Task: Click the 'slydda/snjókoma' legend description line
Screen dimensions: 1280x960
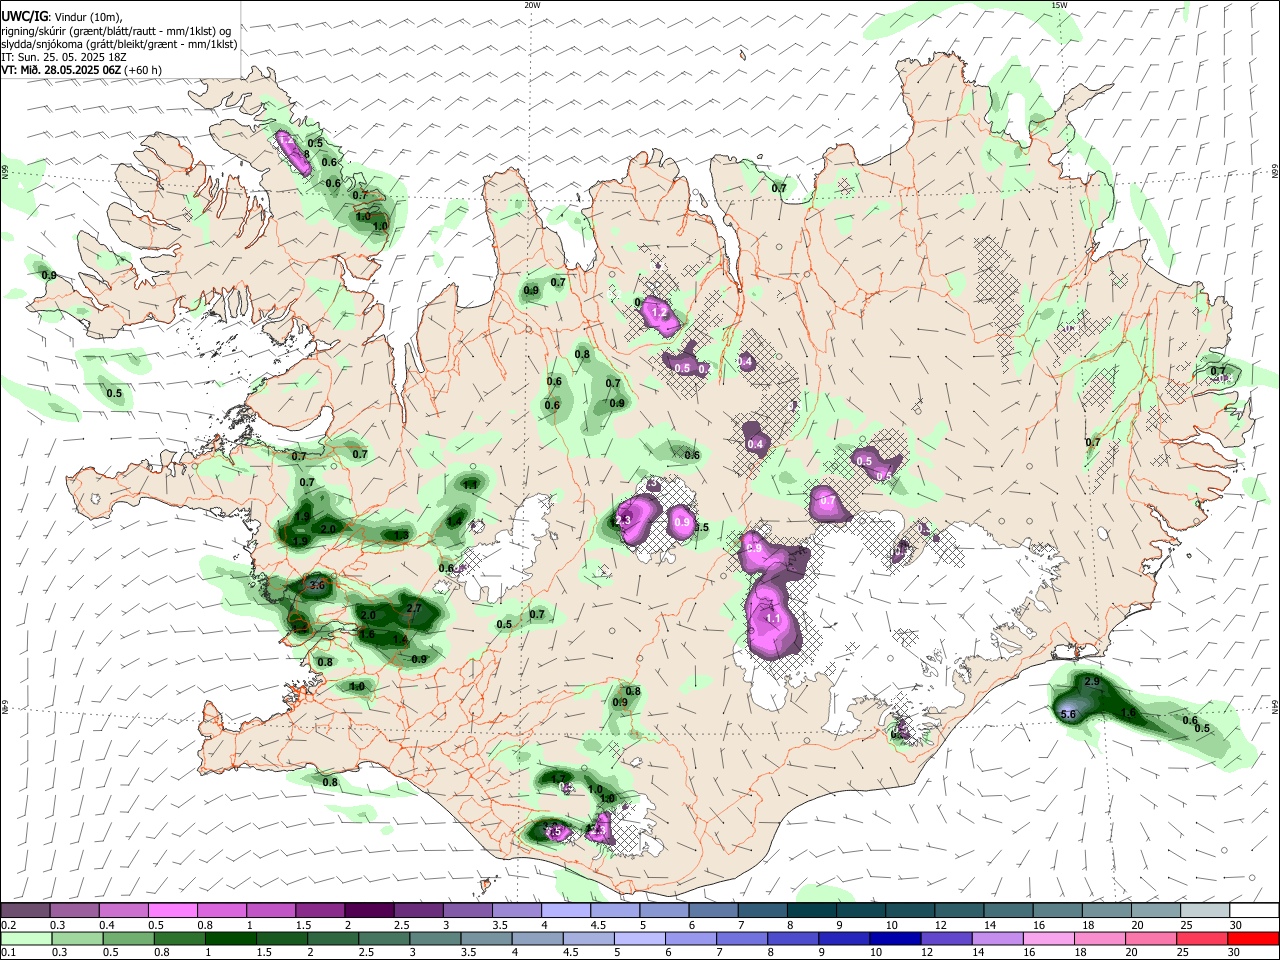Action: click(x=119, y=44)
